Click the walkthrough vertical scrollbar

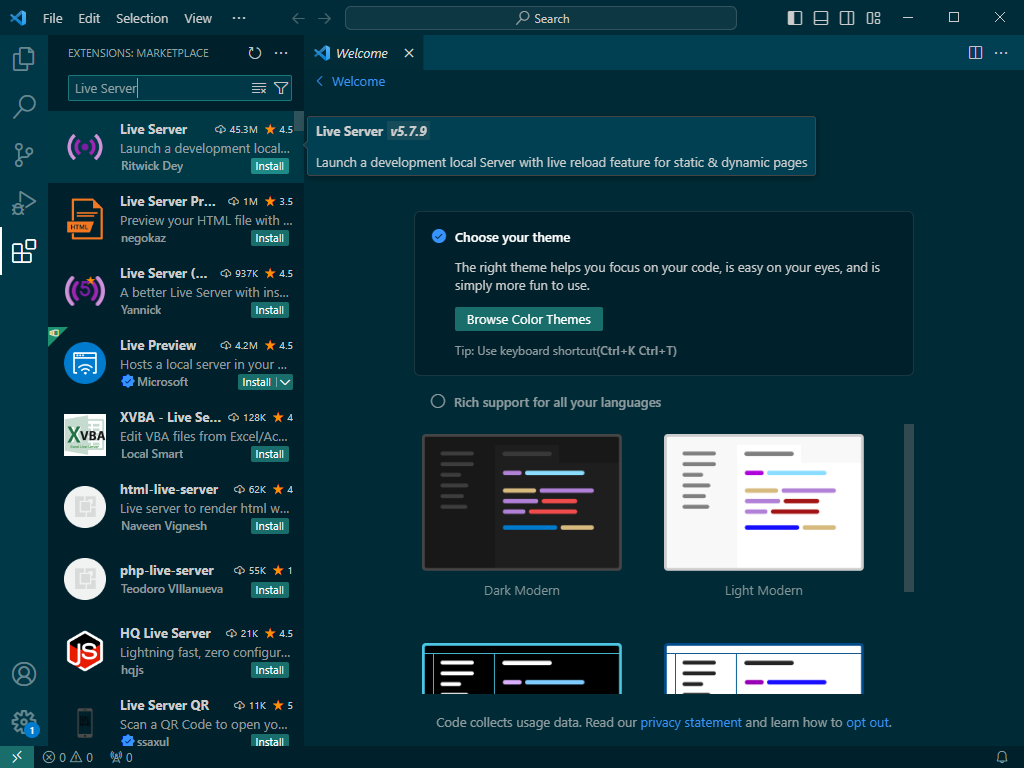(908, 508)
